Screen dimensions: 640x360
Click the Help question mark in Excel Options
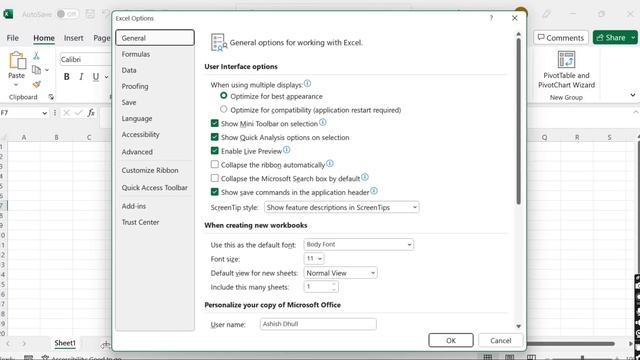pyautogui.click(x=491, y=18)
